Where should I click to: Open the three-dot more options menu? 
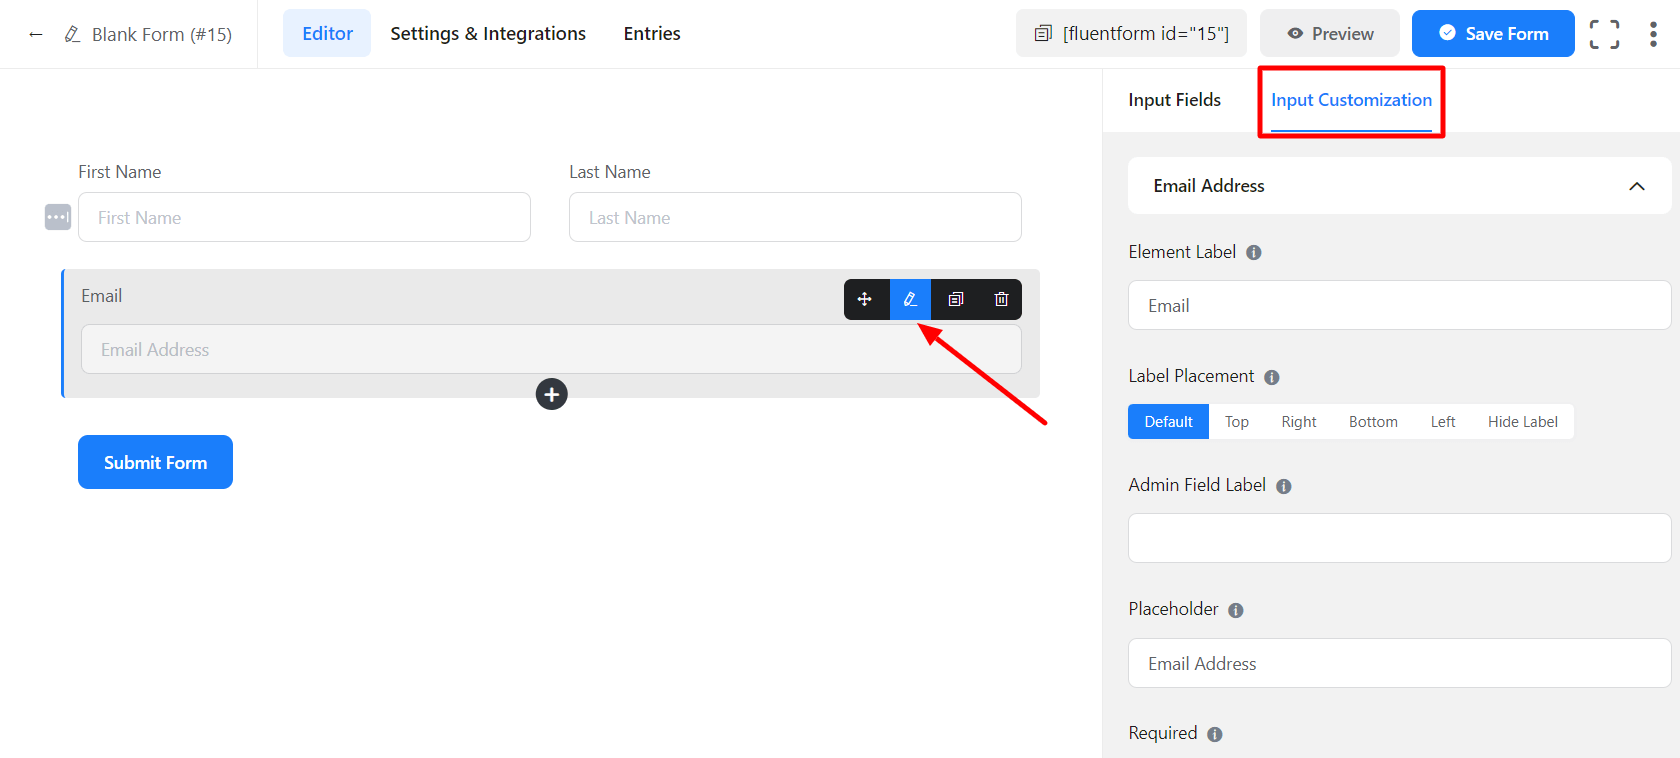pyautogui.click(x=1653, y=34)
